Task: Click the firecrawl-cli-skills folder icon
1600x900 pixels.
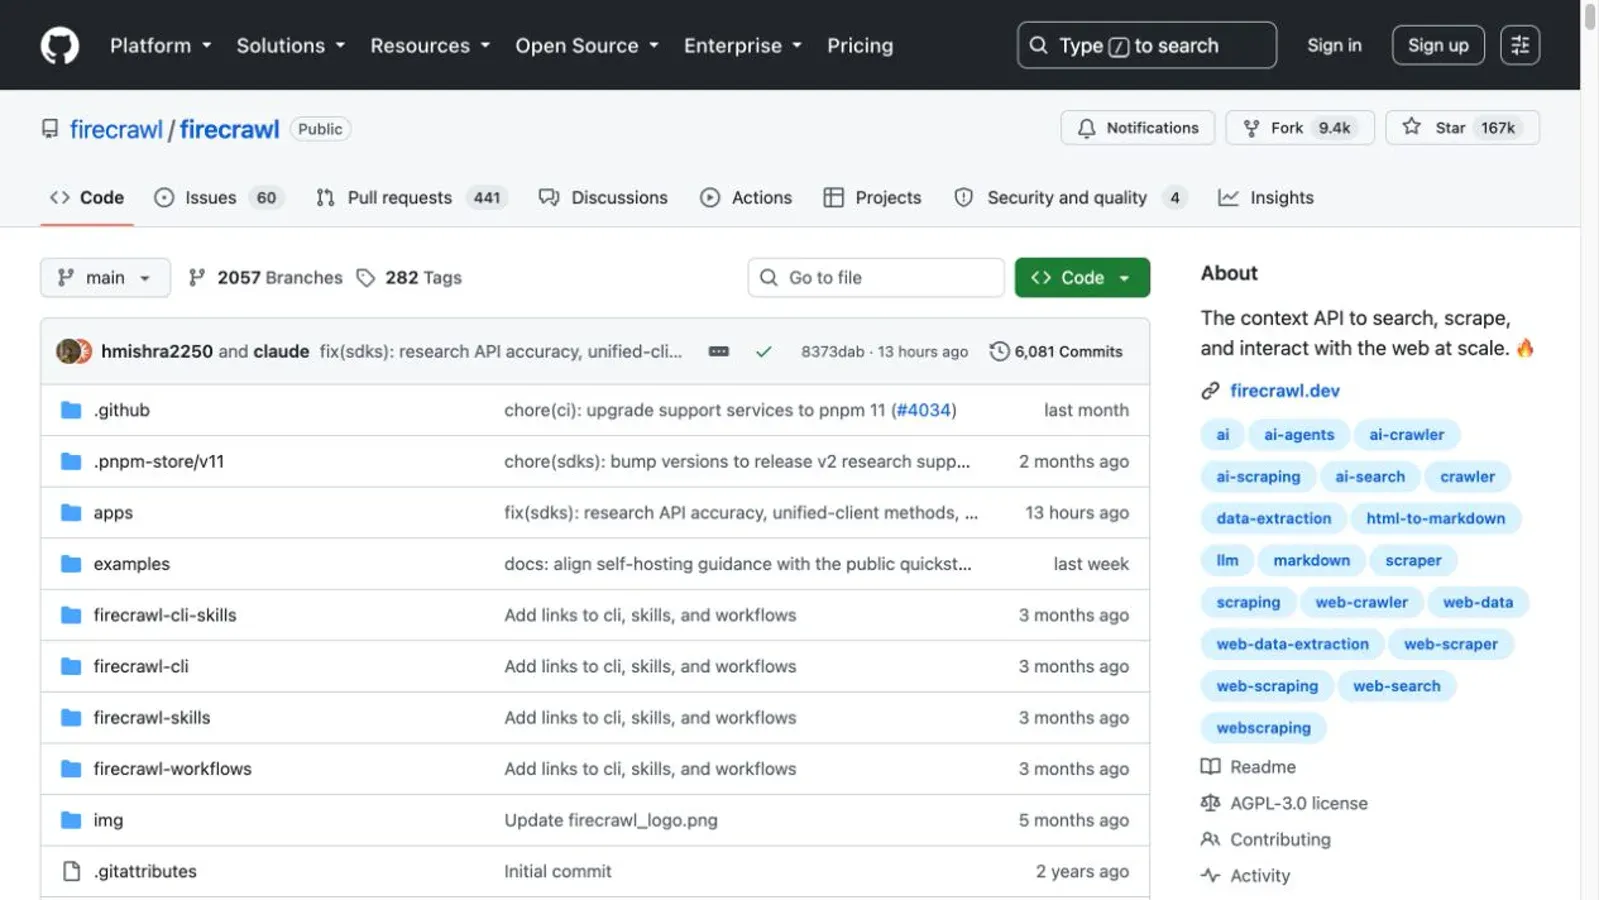Action: point(71,615)
